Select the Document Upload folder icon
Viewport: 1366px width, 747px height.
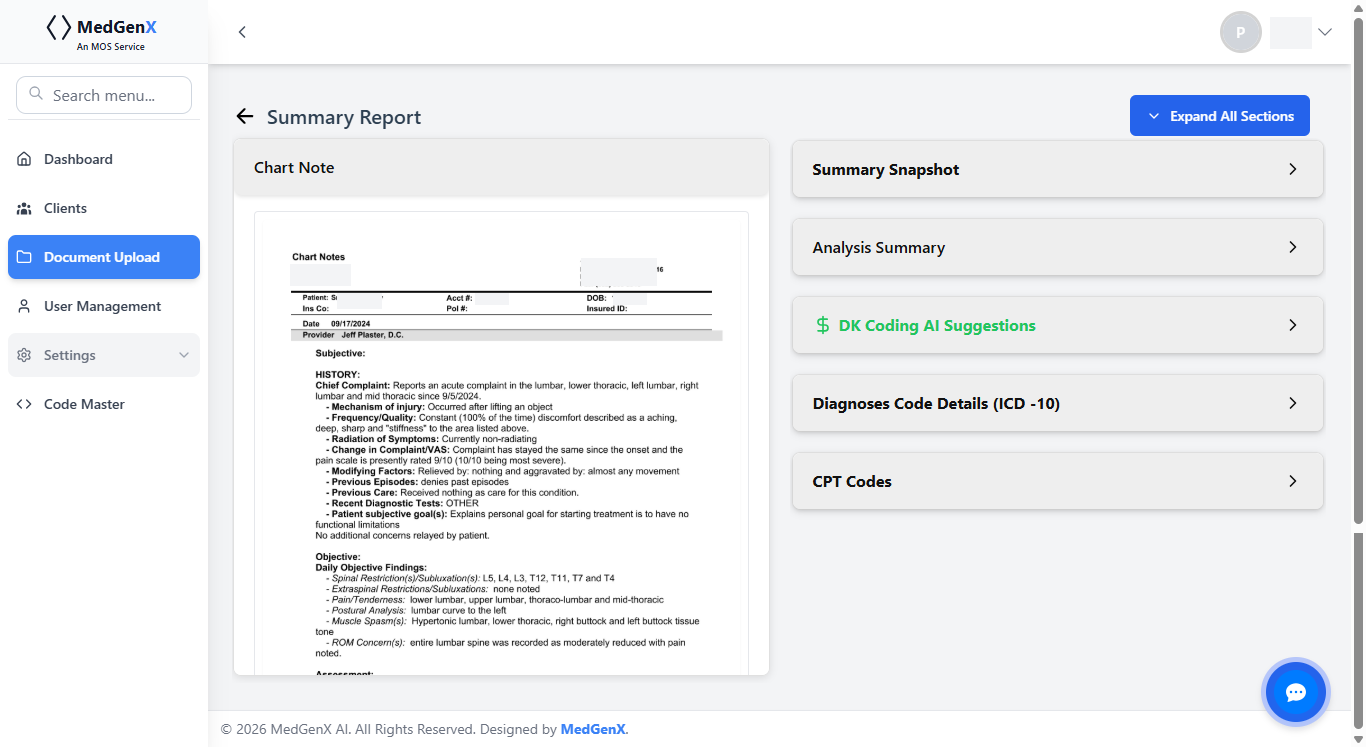point(23,257)
